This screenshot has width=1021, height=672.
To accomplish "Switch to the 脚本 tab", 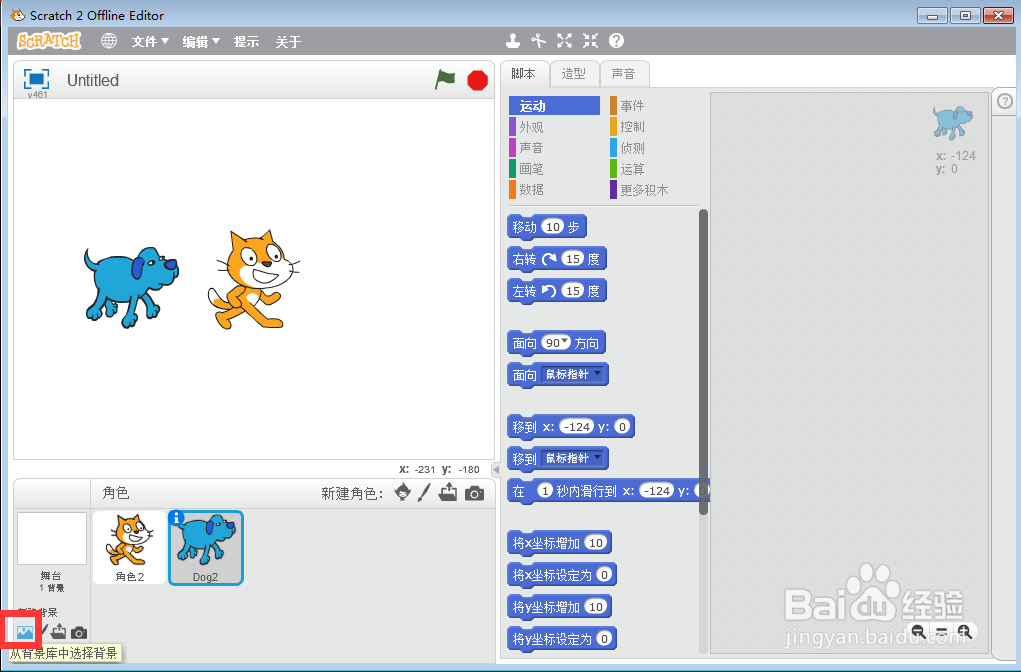I will [x=524, y=74].
